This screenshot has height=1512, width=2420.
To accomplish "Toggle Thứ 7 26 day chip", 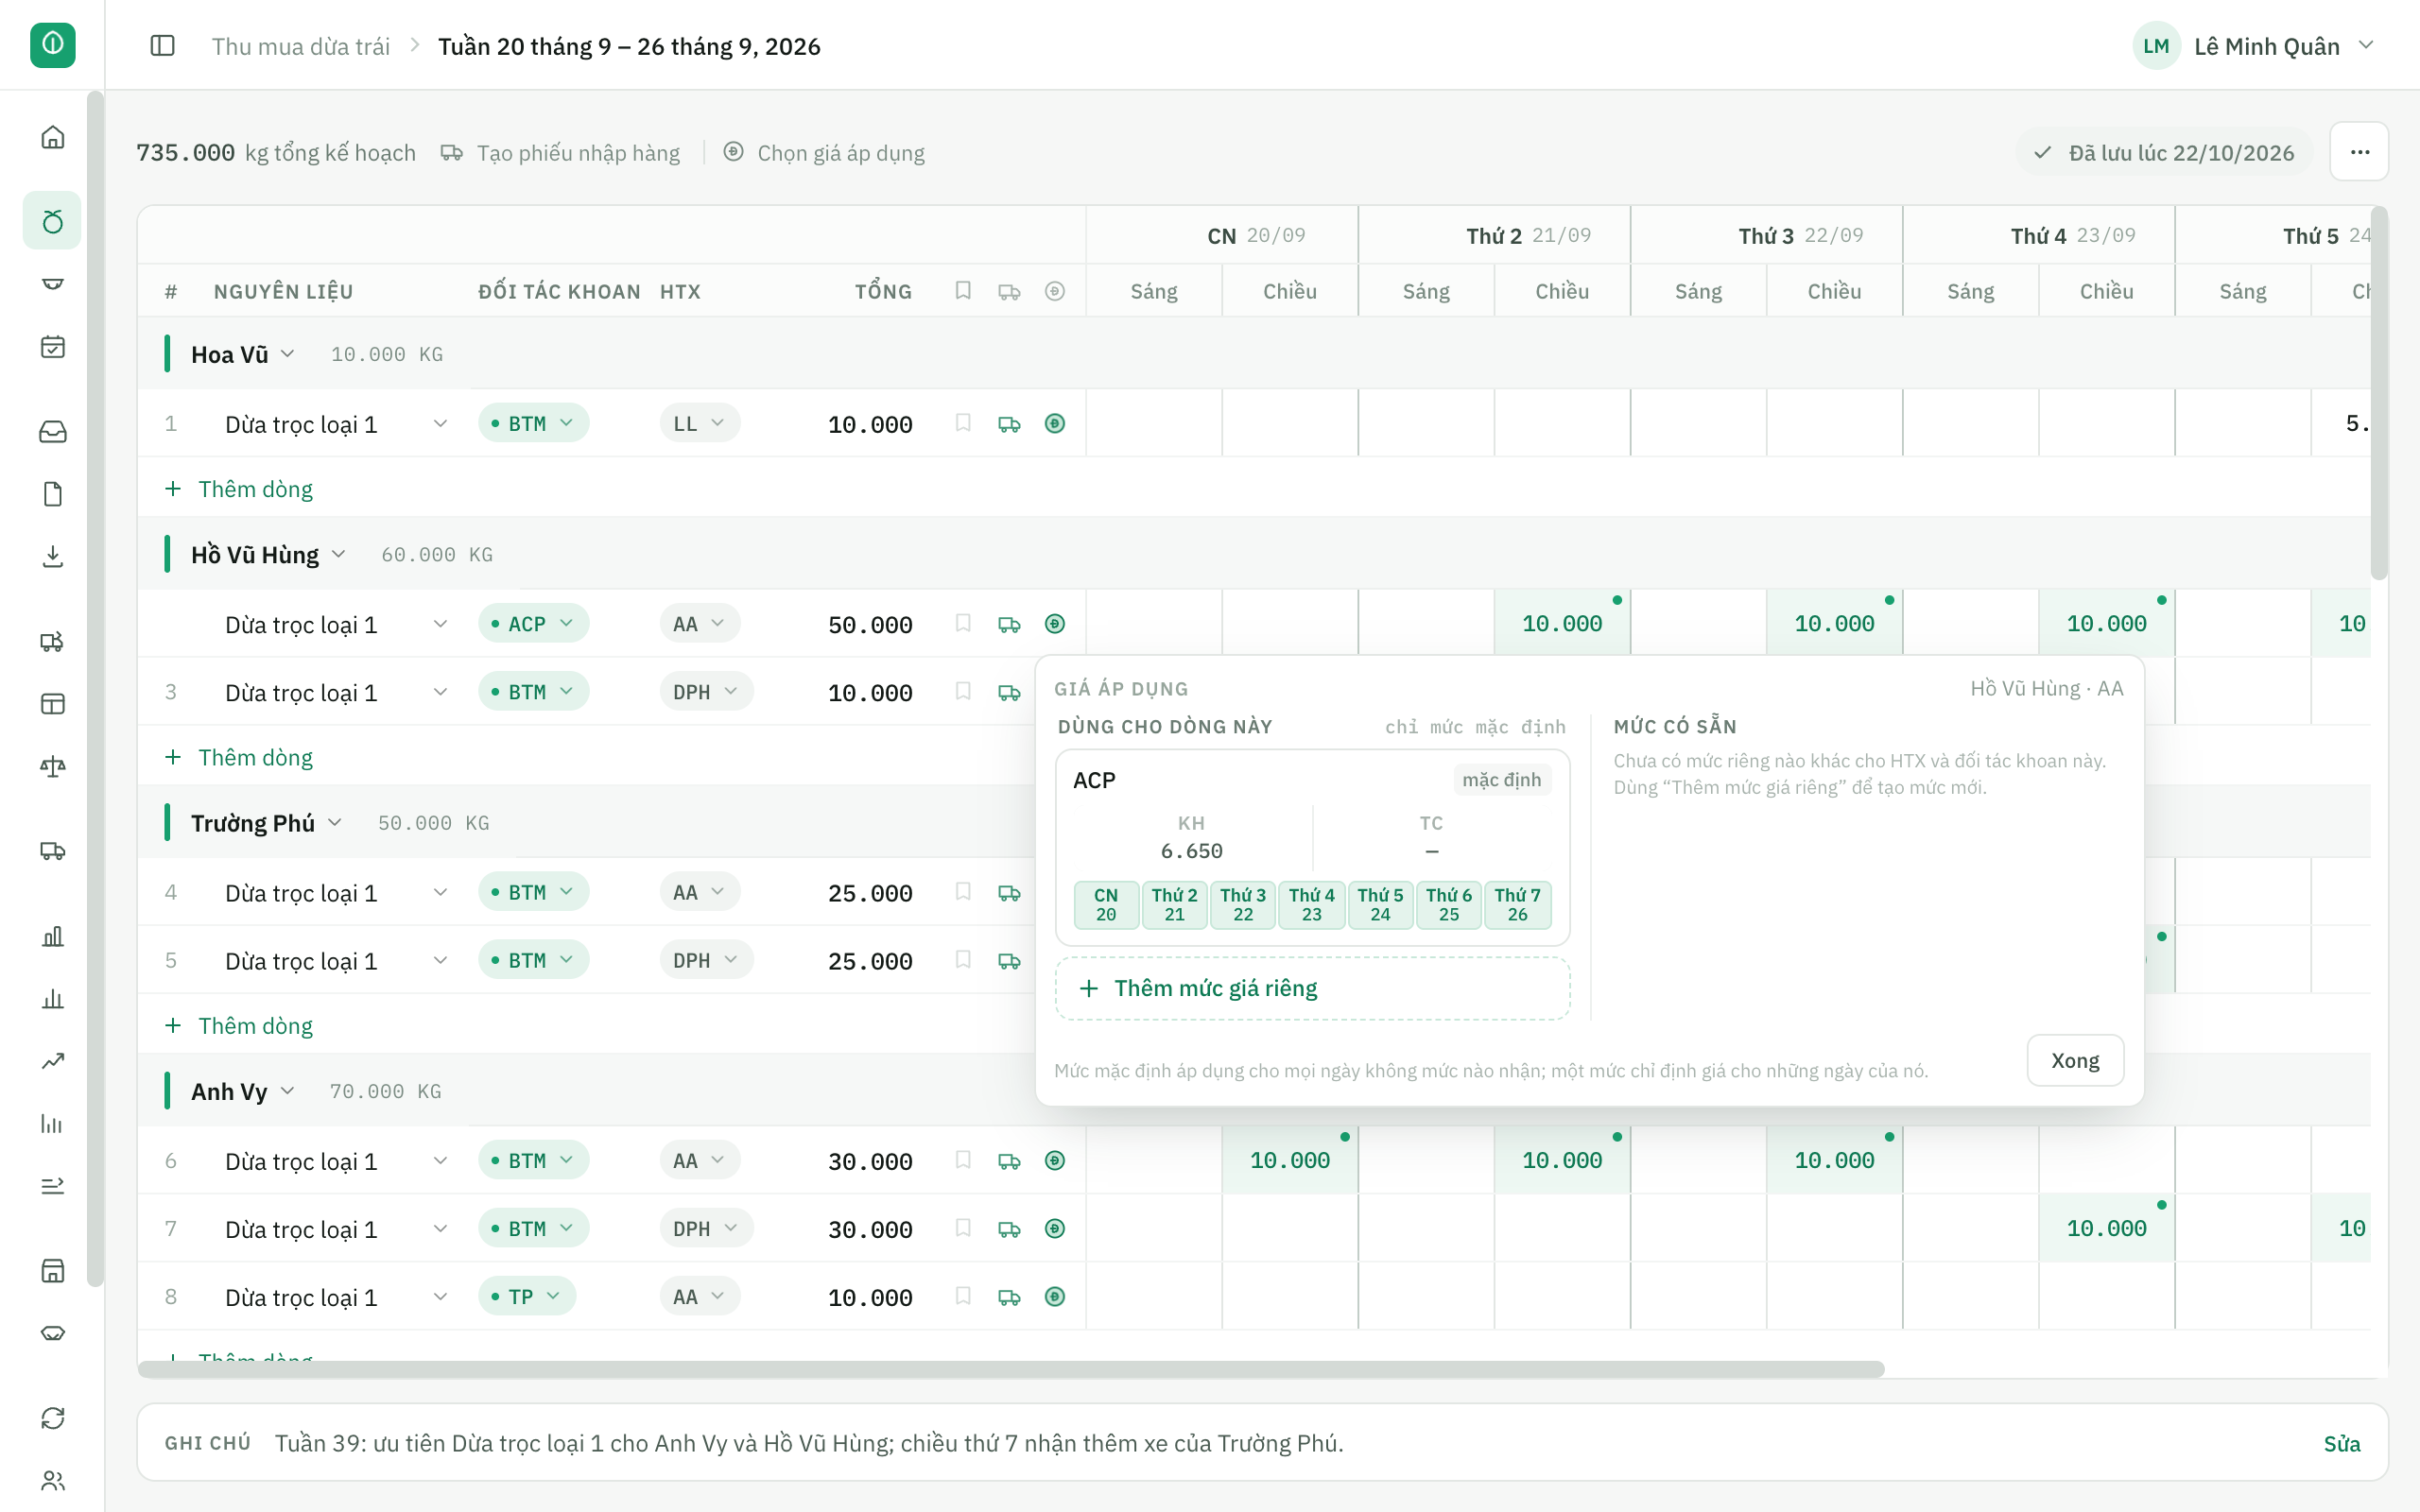I will click(x=1517, y=905).
